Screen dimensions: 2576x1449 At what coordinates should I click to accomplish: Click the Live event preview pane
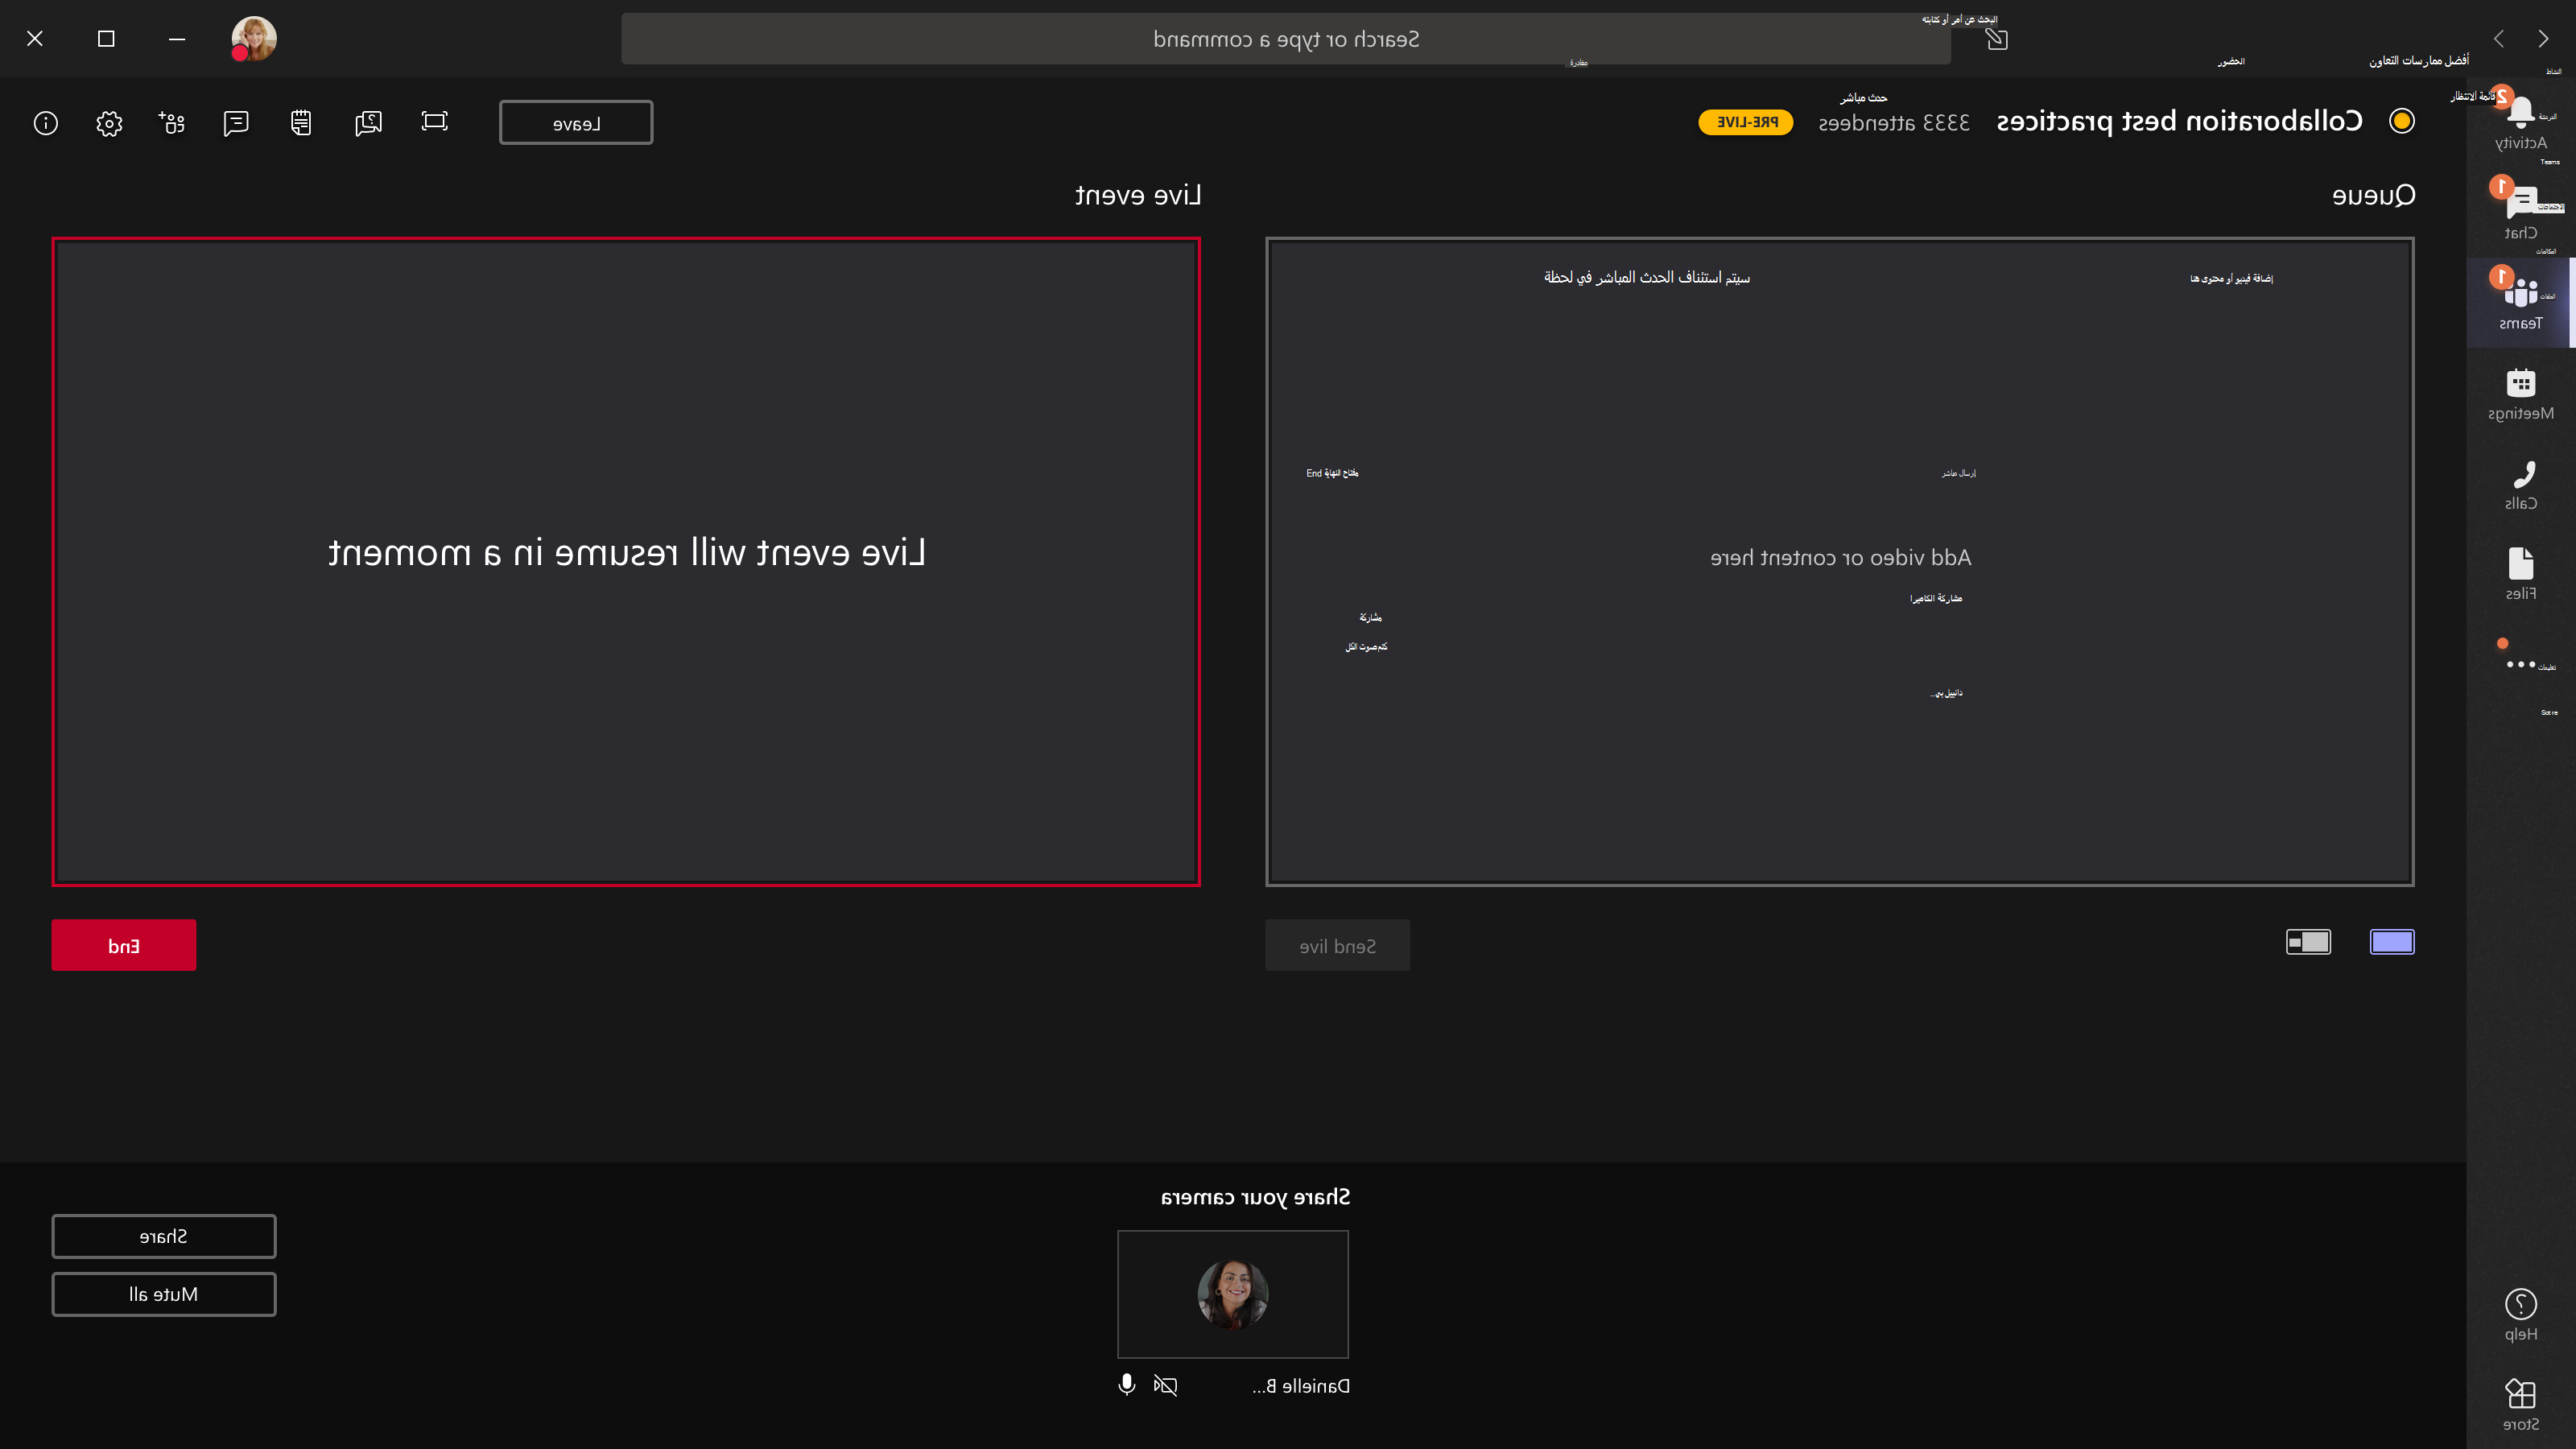click(626, 562)
